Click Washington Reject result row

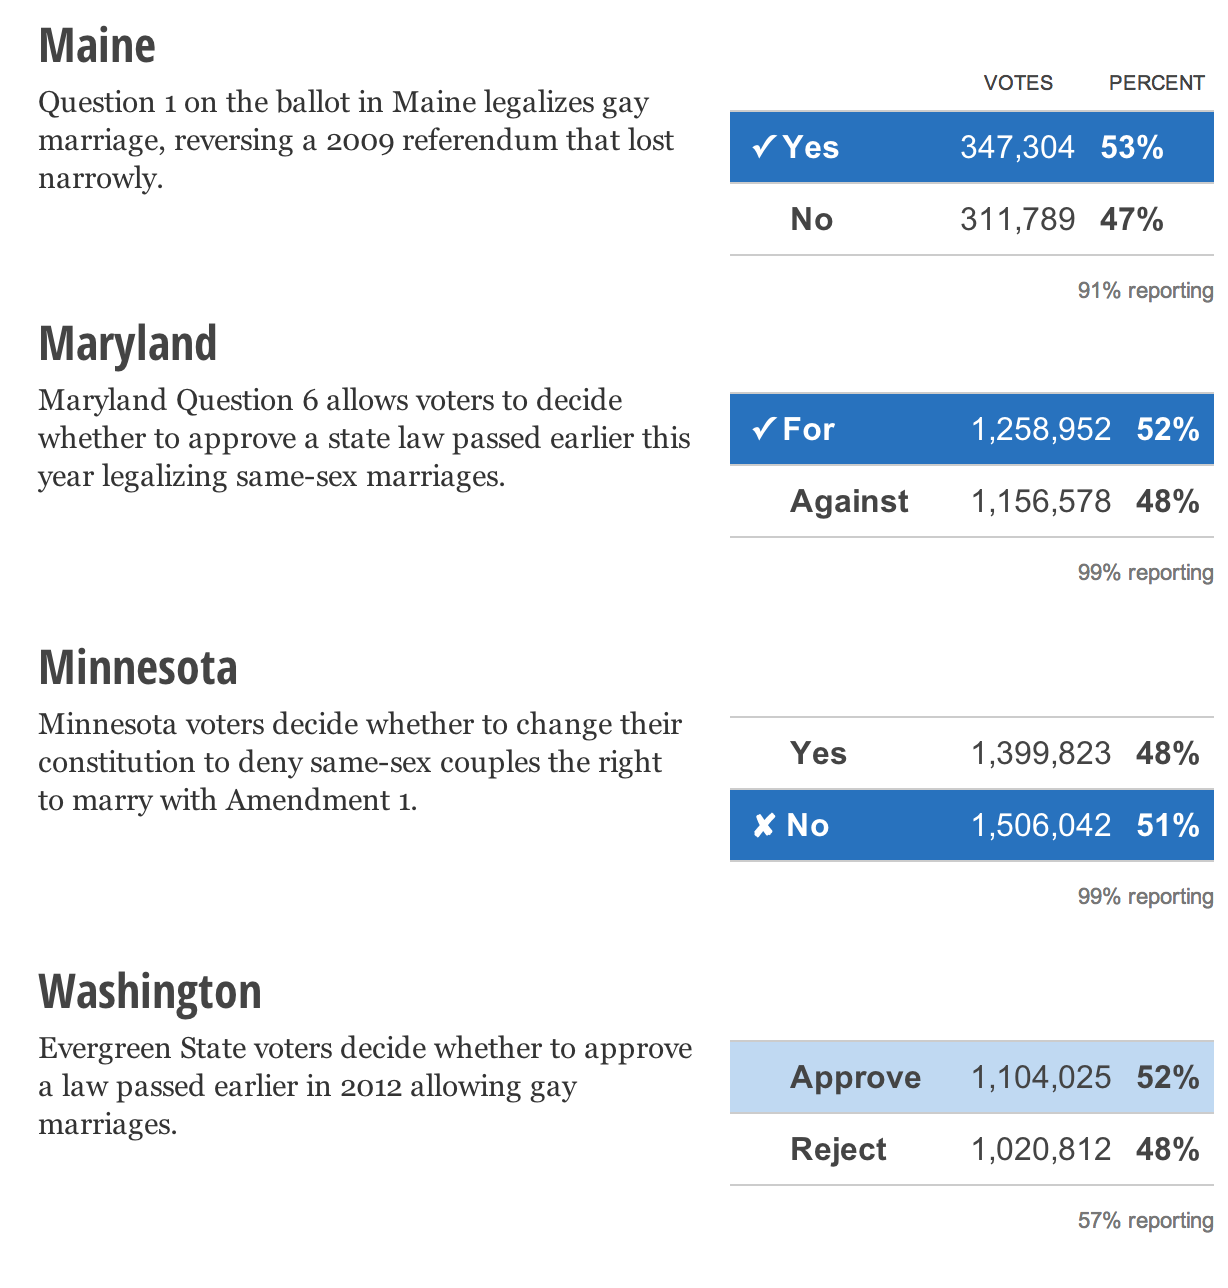(x=971, y=1149)
